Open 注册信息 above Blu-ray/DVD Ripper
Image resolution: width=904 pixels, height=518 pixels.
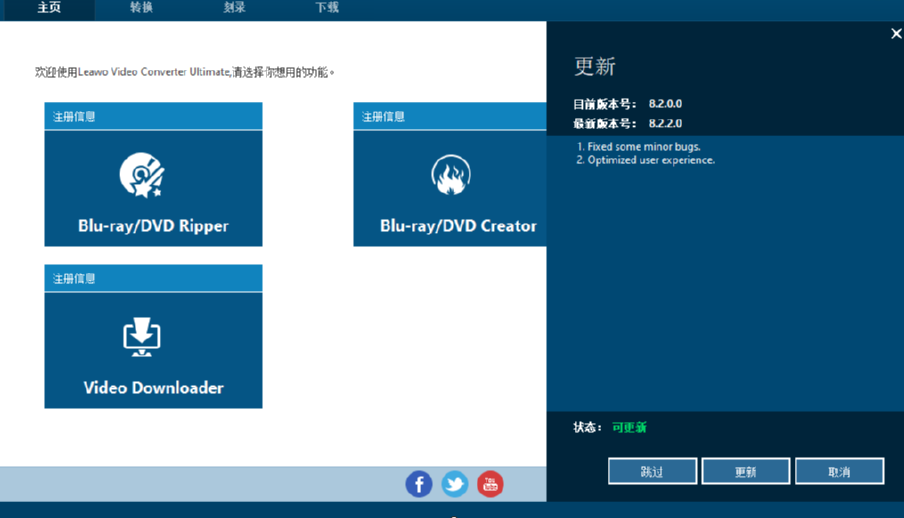tap(74, 117)
